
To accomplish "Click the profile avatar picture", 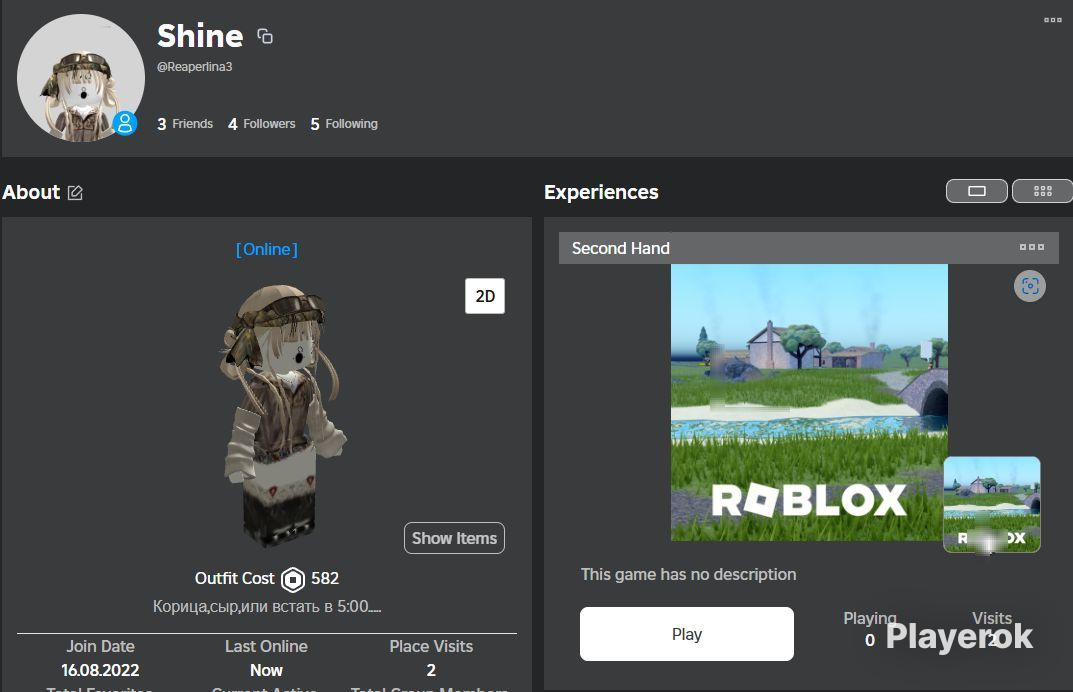I will coord(81,78).
